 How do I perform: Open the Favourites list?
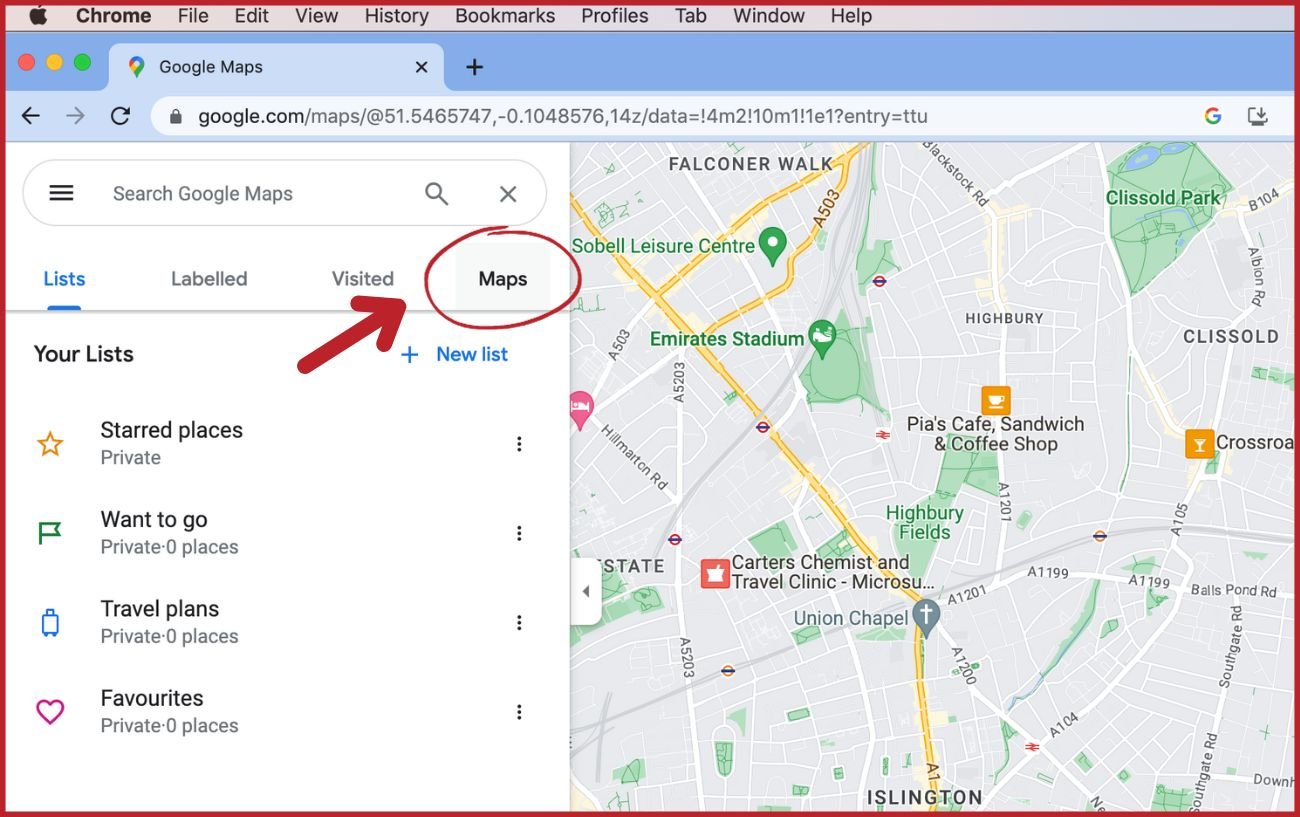(287, 712)
